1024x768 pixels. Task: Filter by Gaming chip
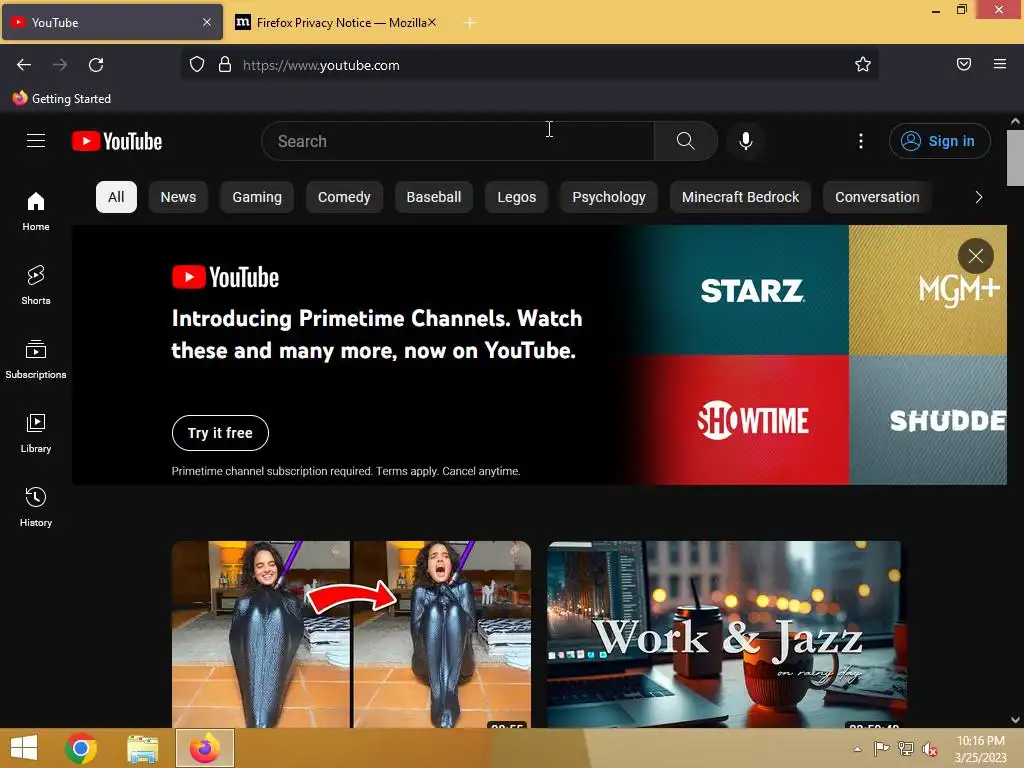click(257, 197)
